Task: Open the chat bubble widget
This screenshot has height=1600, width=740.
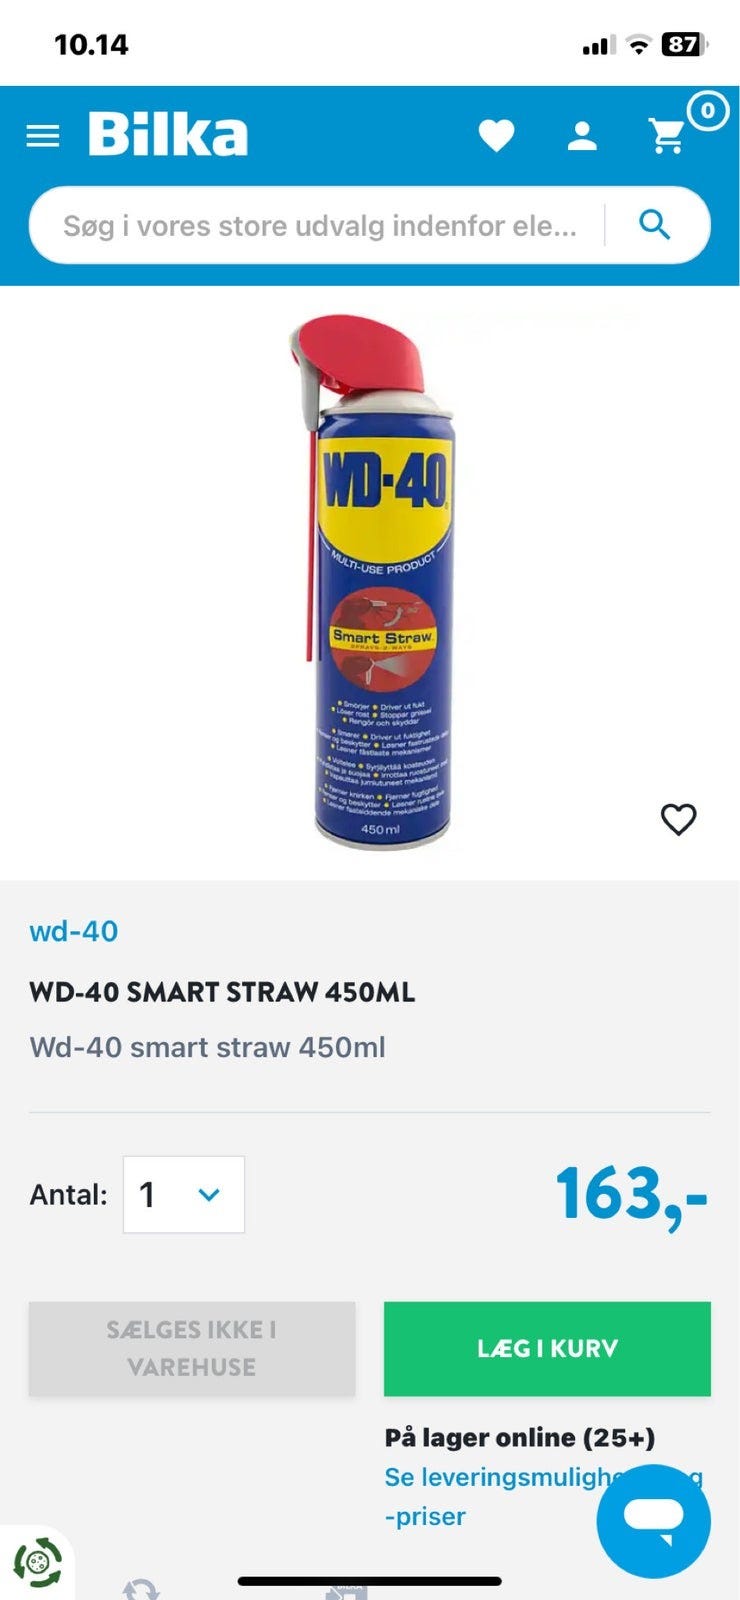Action: [653, 1521]
